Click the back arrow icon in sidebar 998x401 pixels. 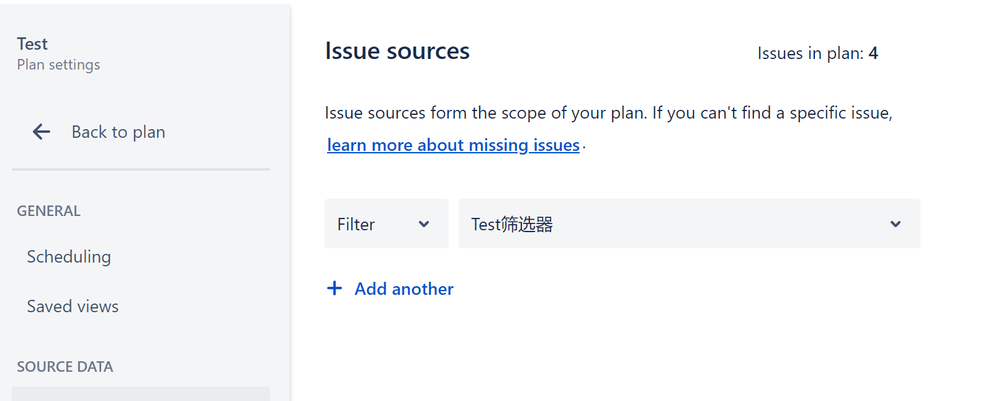point(41,132)
